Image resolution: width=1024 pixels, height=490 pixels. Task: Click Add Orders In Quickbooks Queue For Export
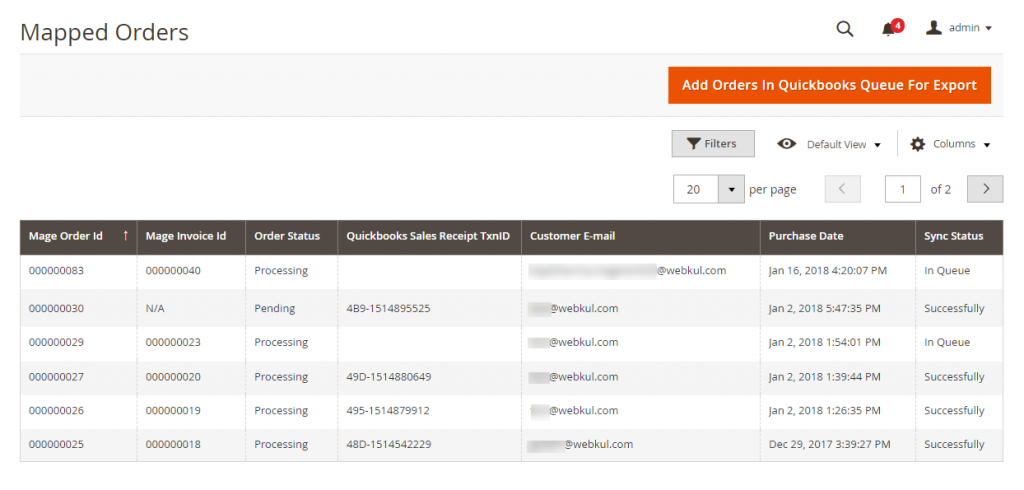829,85
